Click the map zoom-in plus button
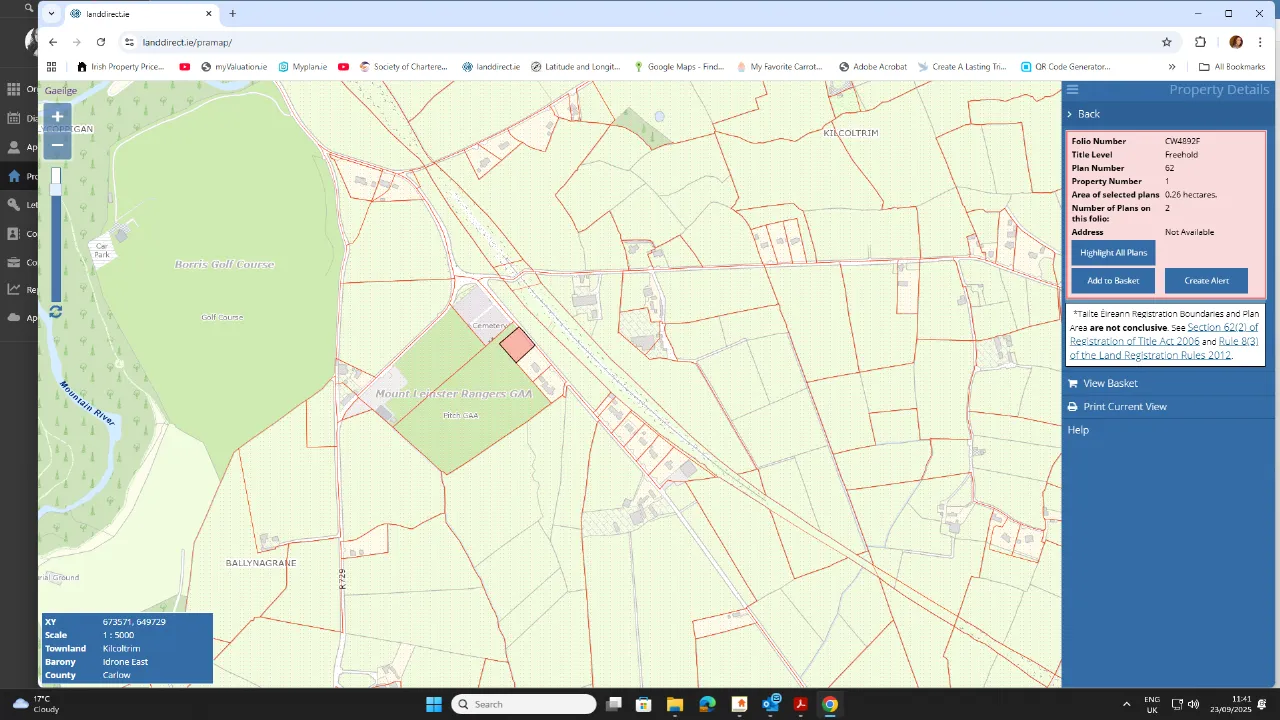Viewport: 1280px width, 720px height. pos(57,116)
